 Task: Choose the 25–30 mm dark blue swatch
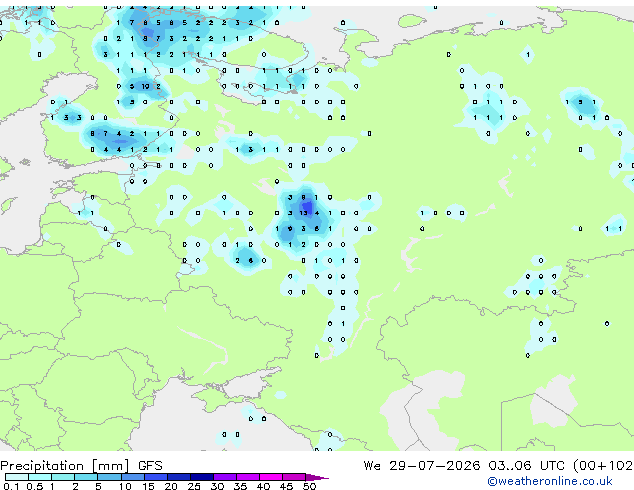pos(202,477)
